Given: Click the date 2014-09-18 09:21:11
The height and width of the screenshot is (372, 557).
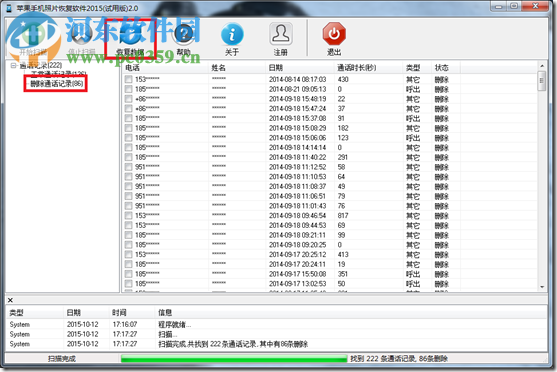Looking at the screenshot, I should [297, 235].
